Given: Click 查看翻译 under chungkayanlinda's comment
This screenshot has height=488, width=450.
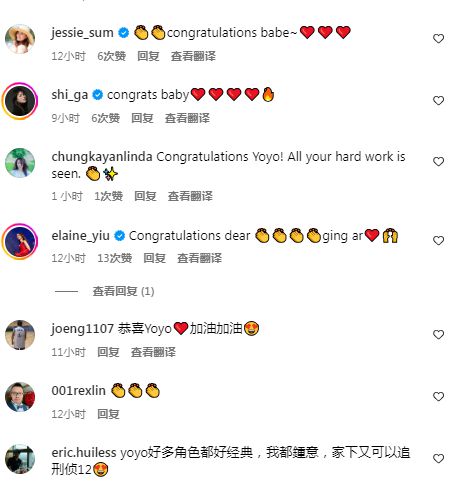Looking at the screenshot, I should click(x=190, y=196).
